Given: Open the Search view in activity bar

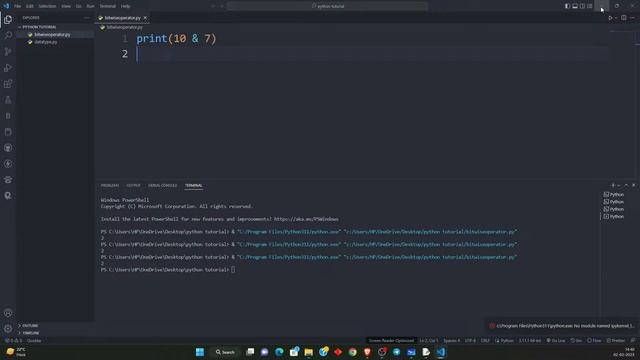Looking at the screenshot, I should (8, 36).
